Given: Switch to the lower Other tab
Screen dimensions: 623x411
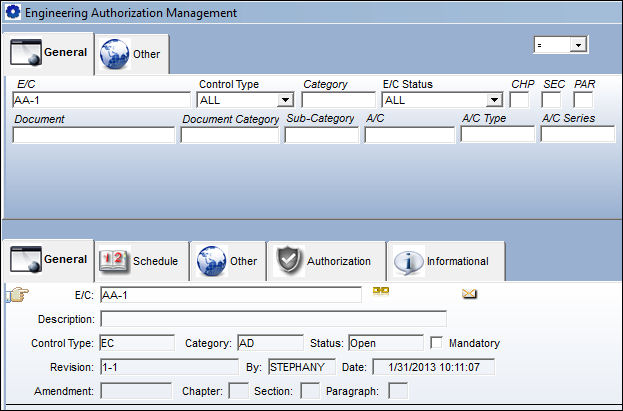Looking at the screenshot, I should tap(228, 261).
